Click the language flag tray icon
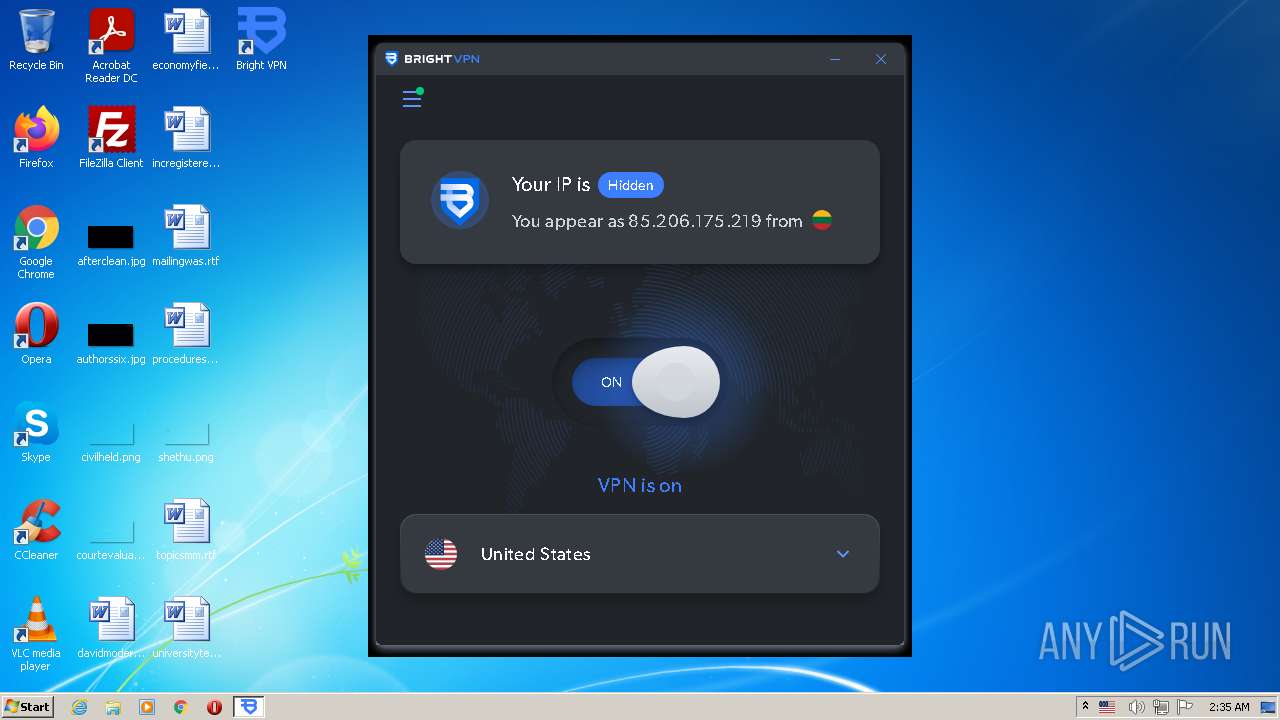 tap(1107, 707)
